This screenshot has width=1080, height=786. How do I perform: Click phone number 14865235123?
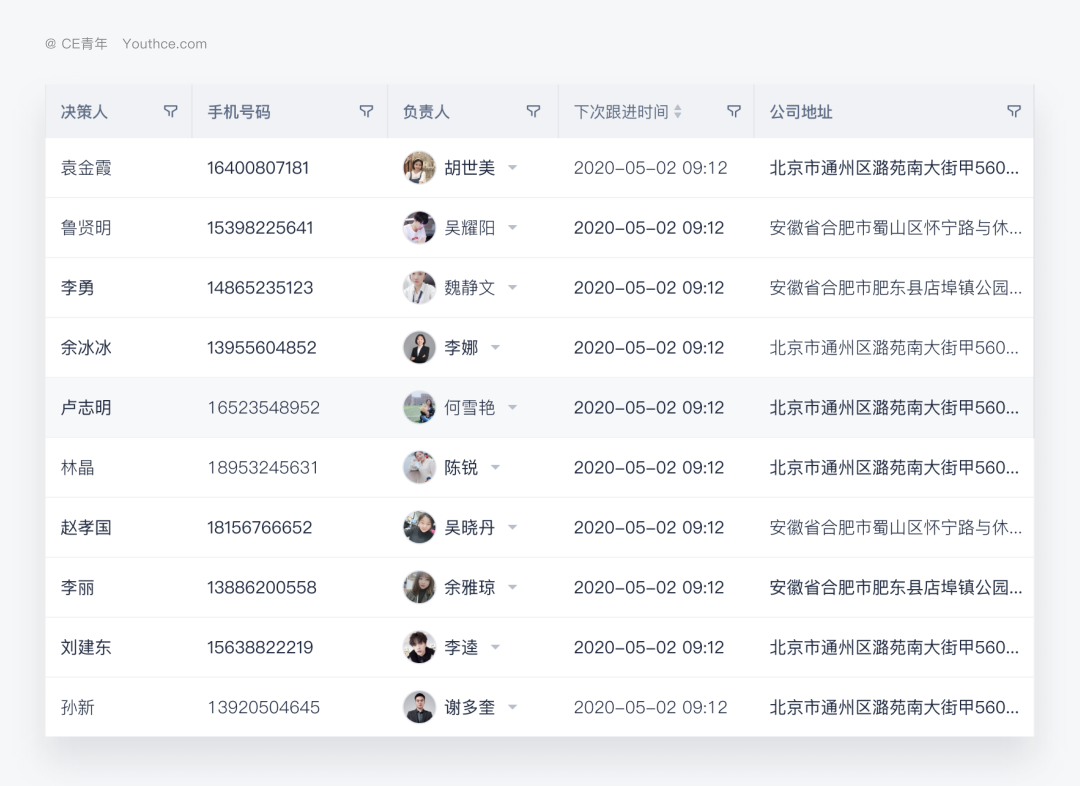point(260,287)
